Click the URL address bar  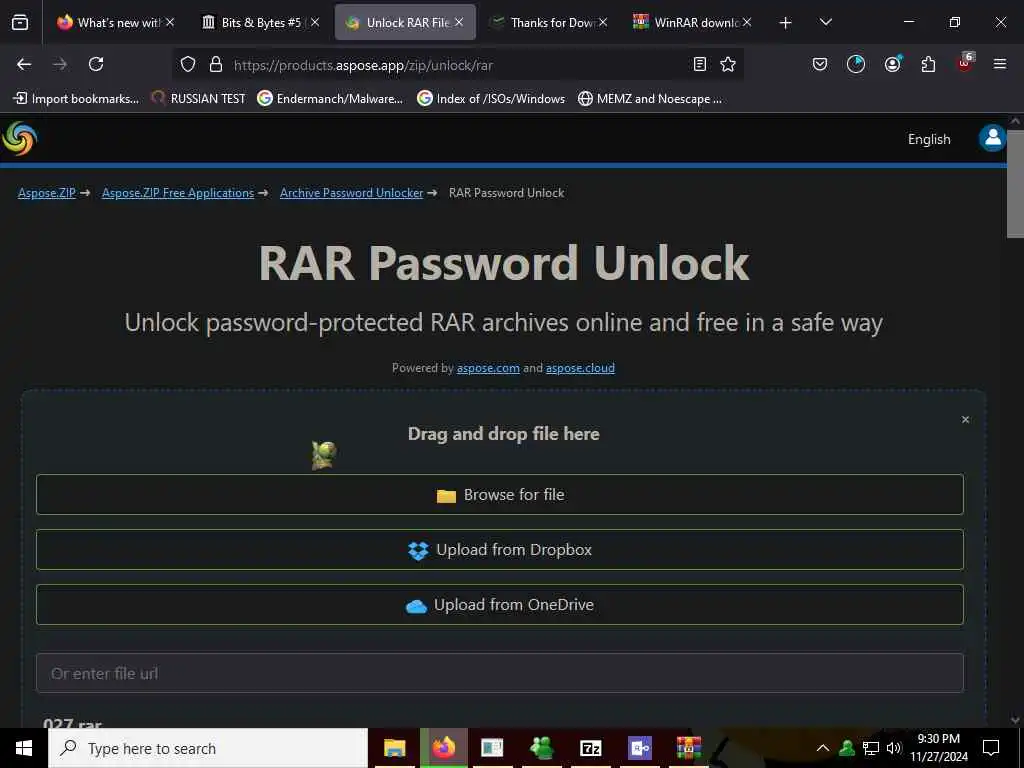click(x=457, y=65)
